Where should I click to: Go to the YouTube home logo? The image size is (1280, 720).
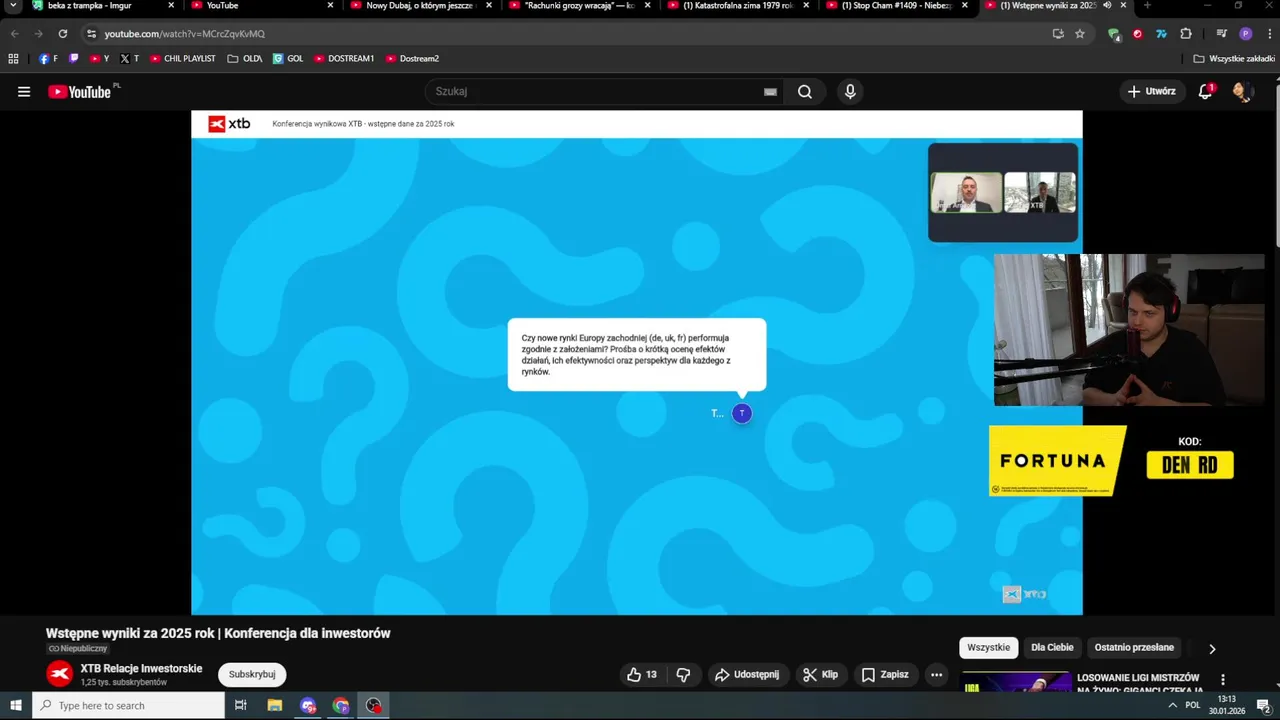[79, 92]
